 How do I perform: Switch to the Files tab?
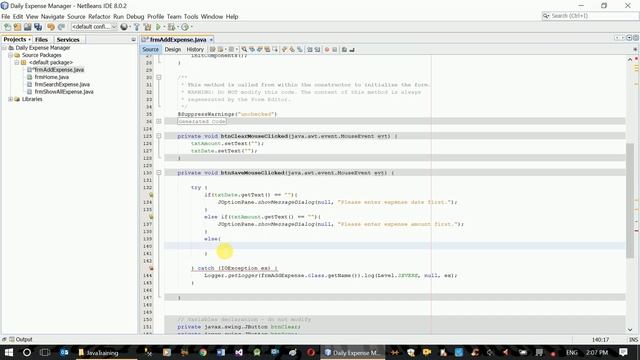[41, 40]
